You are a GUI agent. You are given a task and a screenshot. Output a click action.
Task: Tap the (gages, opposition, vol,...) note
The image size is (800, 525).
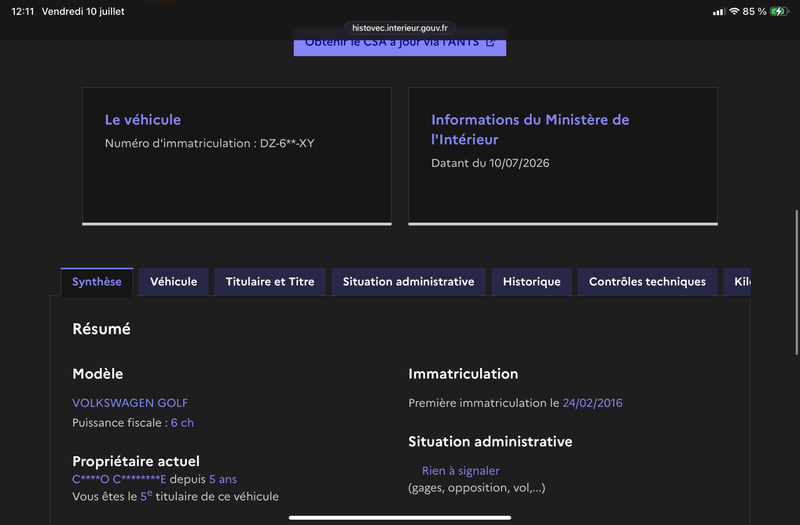pos(477,488)
